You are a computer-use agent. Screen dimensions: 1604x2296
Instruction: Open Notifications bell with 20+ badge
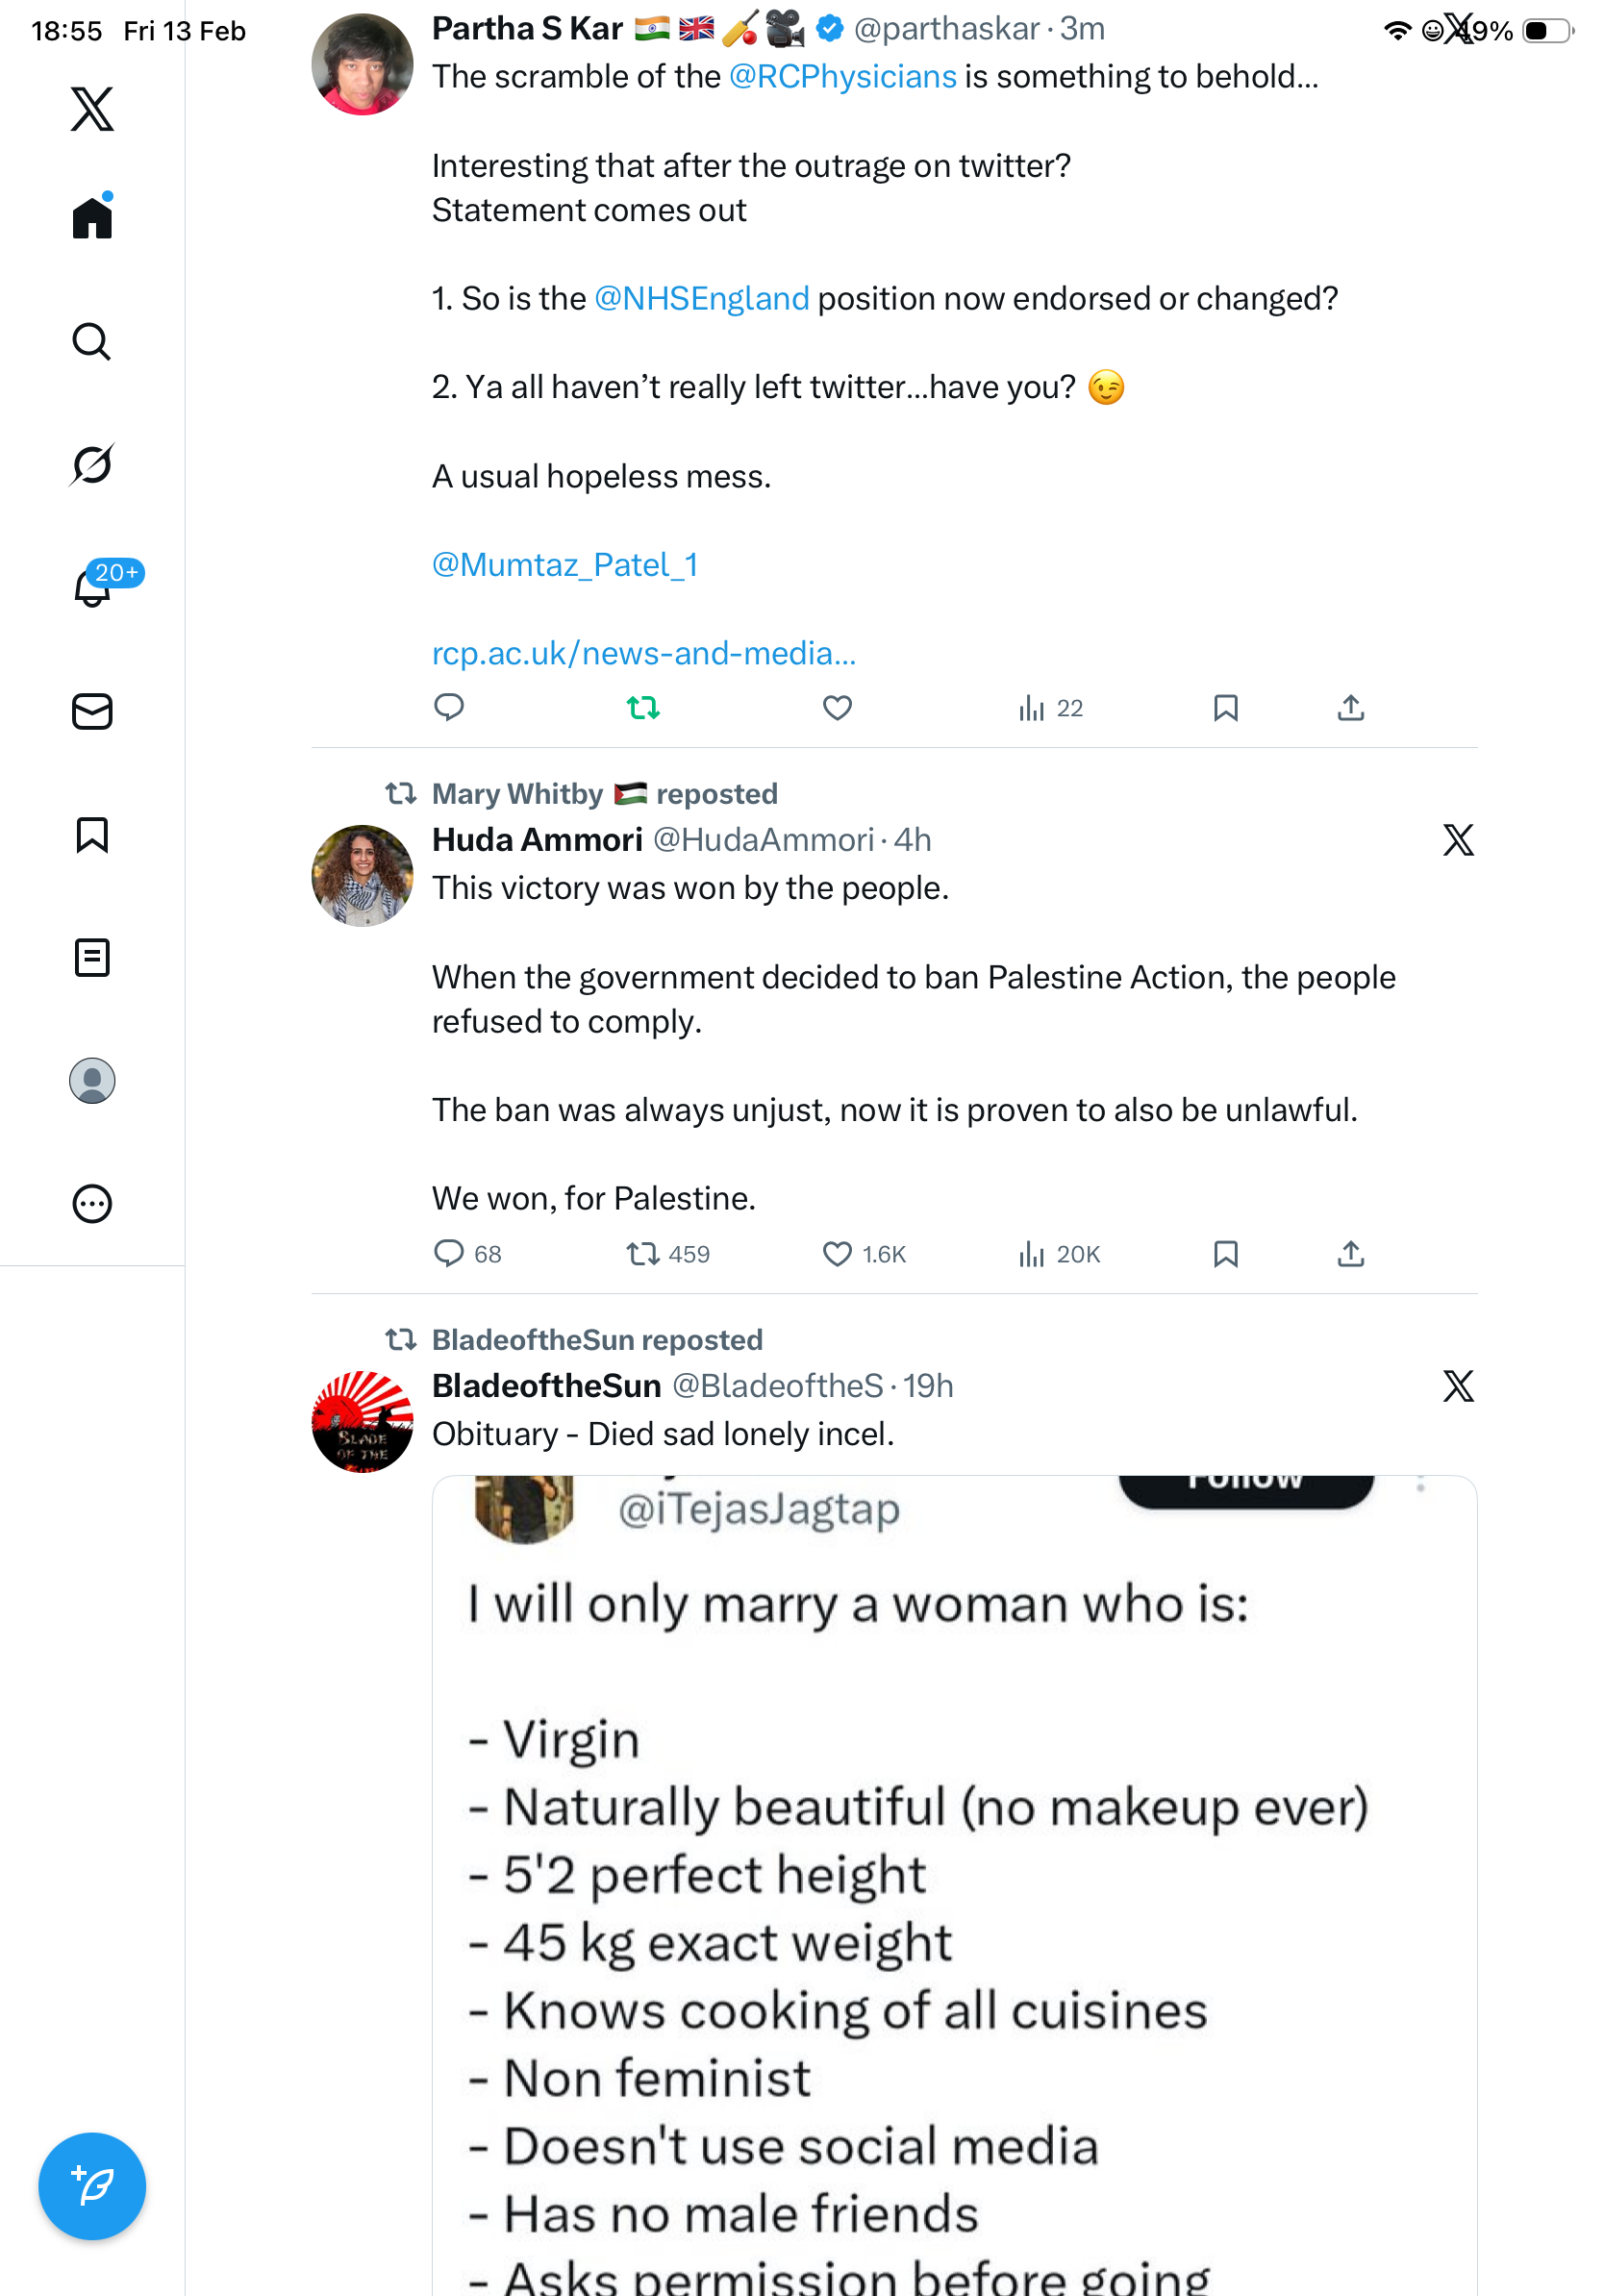[92, 587]
